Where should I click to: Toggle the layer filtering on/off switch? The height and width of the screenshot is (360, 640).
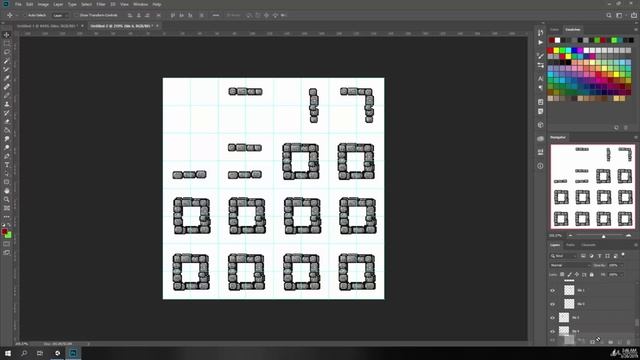point(623,255)
